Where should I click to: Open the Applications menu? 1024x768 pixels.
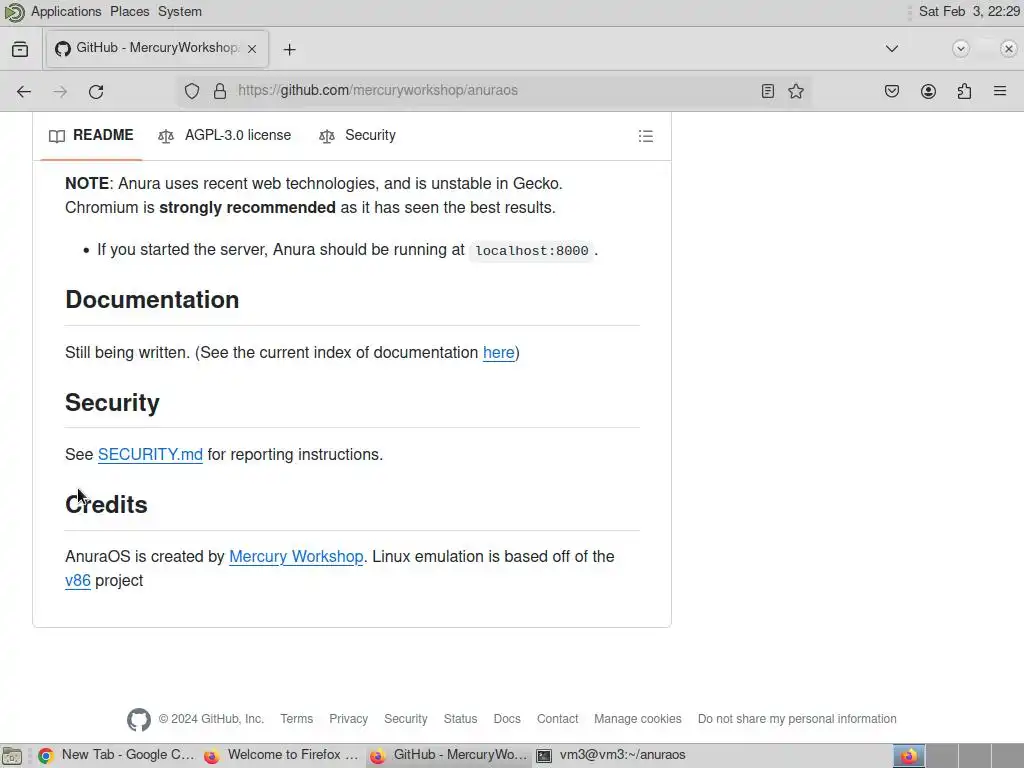click(x=66, y=12)
